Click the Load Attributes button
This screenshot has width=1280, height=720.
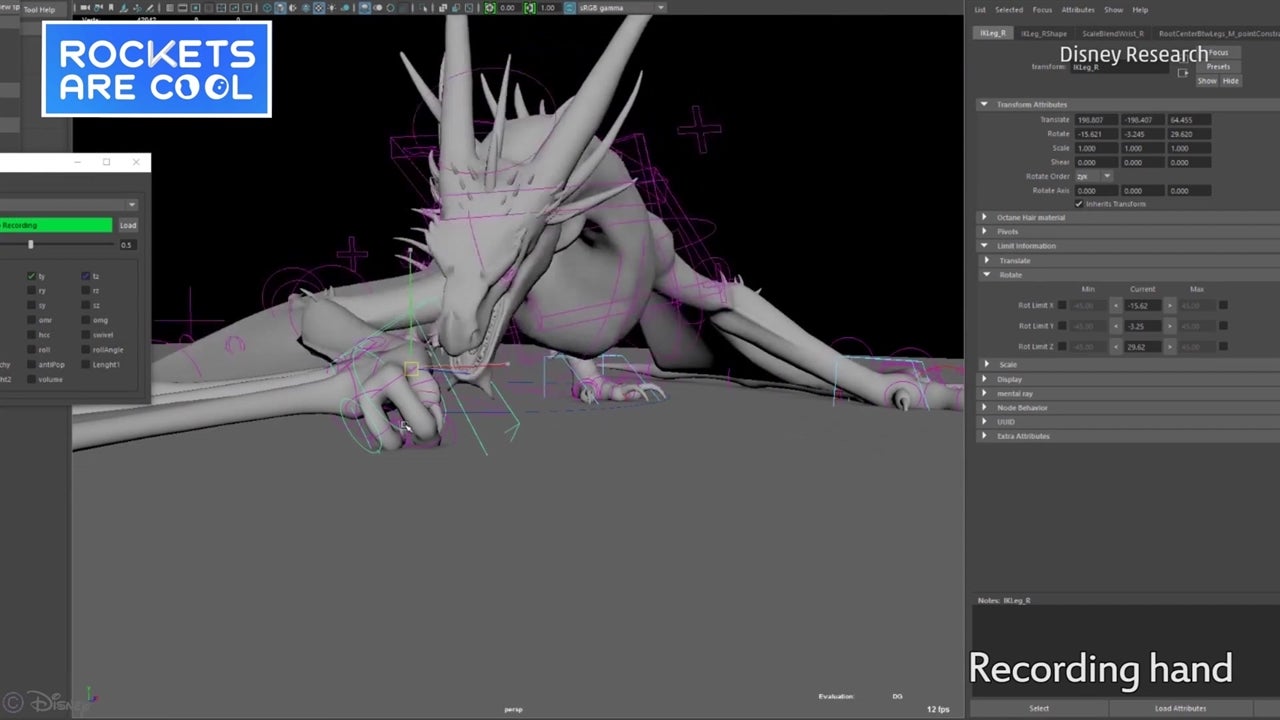click(x=1180, y=708)
